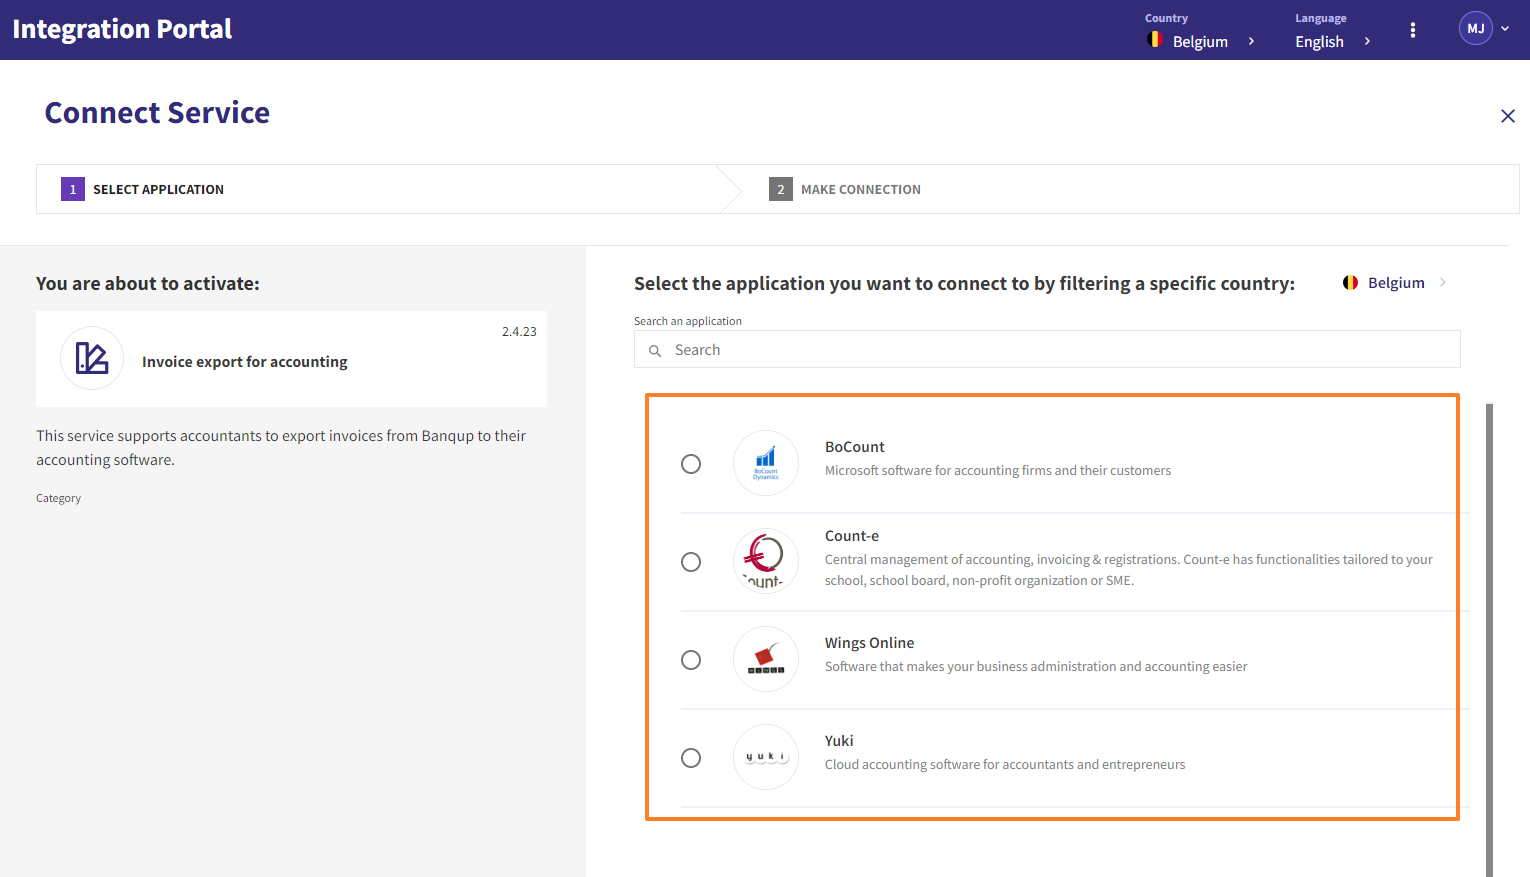The width and height of the screenshot is (1530, 877).
Task: Click the Yuki application name
Action: coord(839,741)
